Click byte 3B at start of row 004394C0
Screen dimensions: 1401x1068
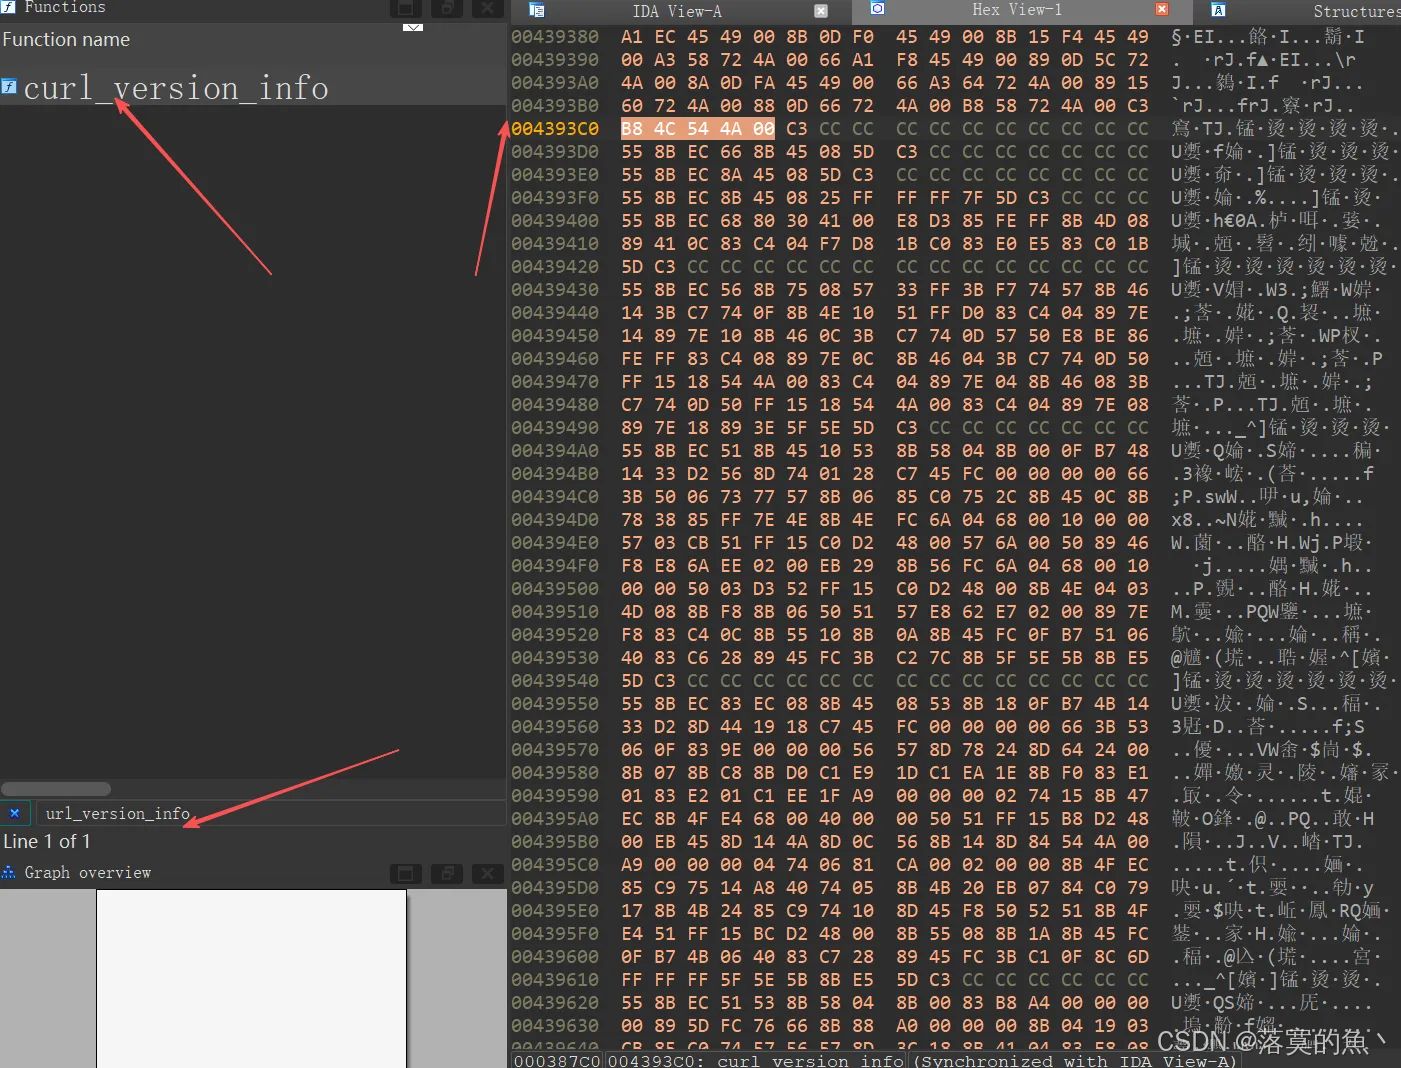[x=632, y=497]
